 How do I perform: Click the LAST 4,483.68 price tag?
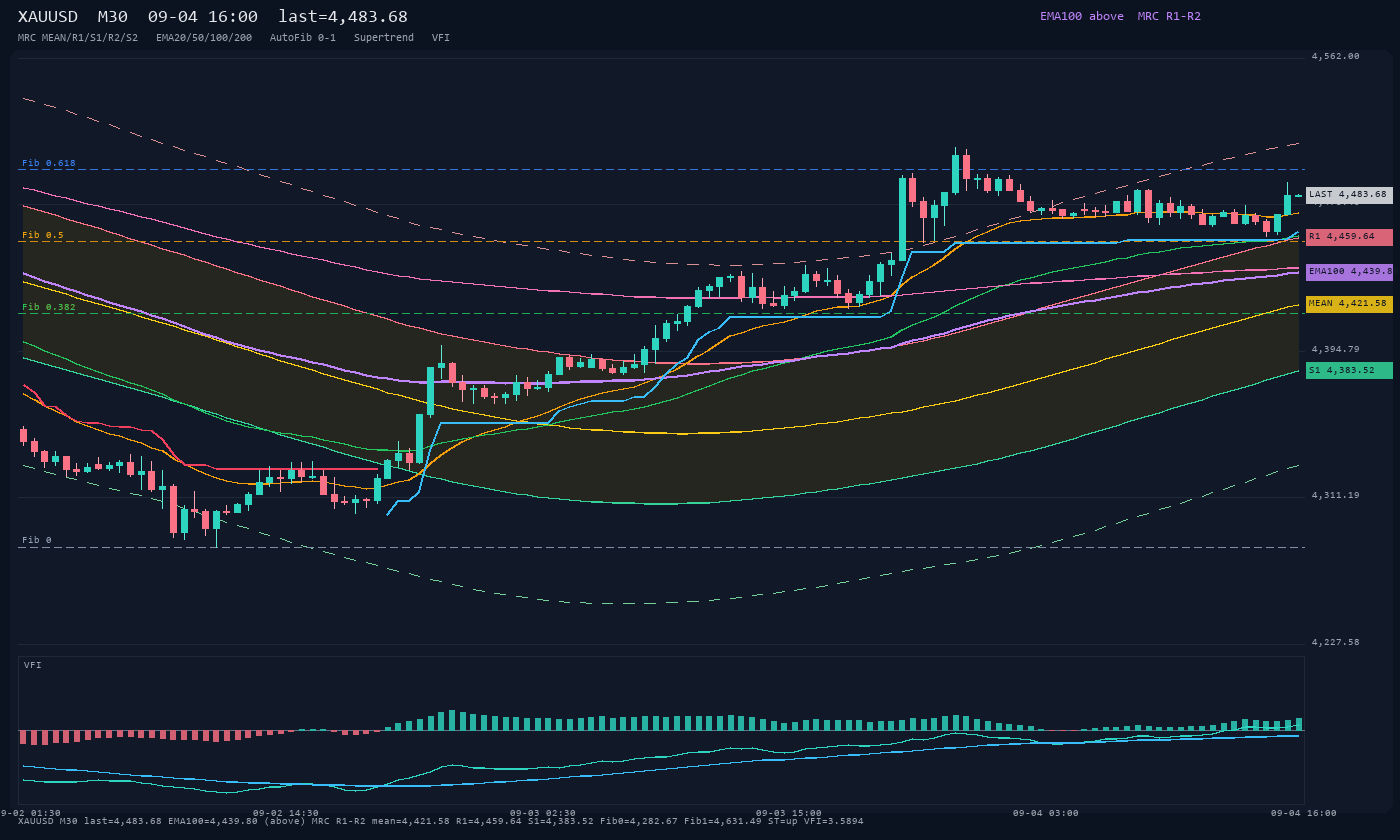coord(1349,194)
